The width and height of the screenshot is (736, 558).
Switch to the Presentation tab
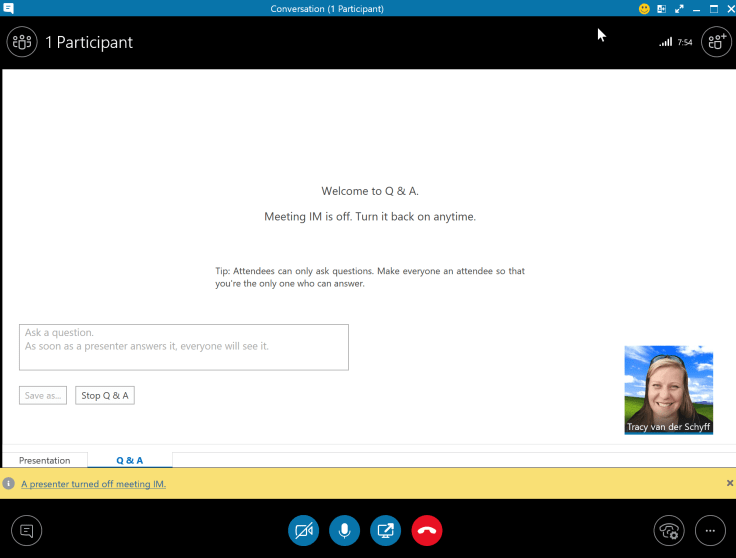click(44, 460)
